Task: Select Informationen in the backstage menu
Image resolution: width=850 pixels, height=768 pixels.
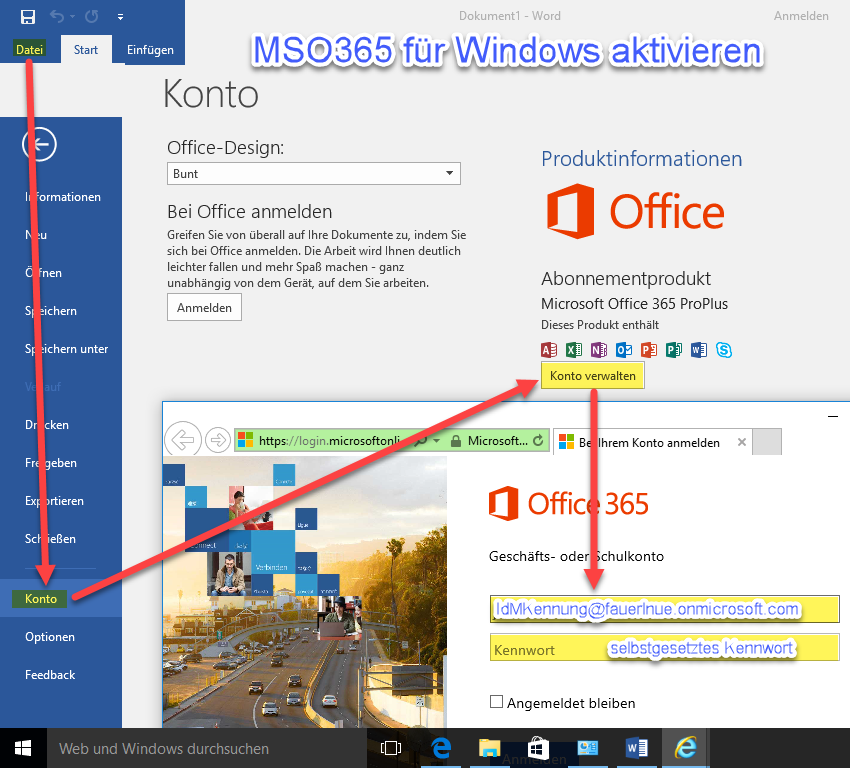Action: (63, 197)
